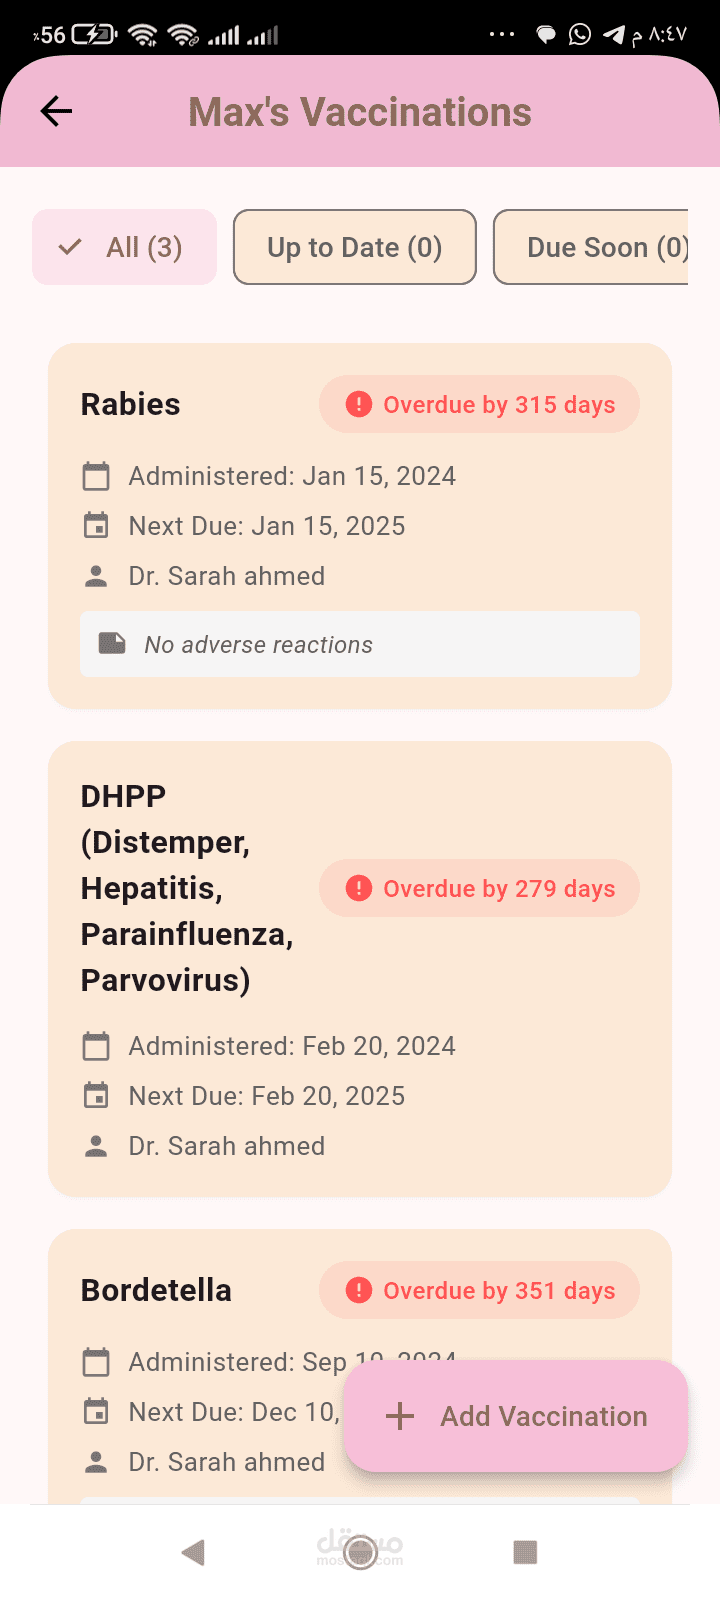Click the Rabies administered calendar icon
Image resolution: width=720 pixels, height=1600 pixels.
click(x=96, y=476)
